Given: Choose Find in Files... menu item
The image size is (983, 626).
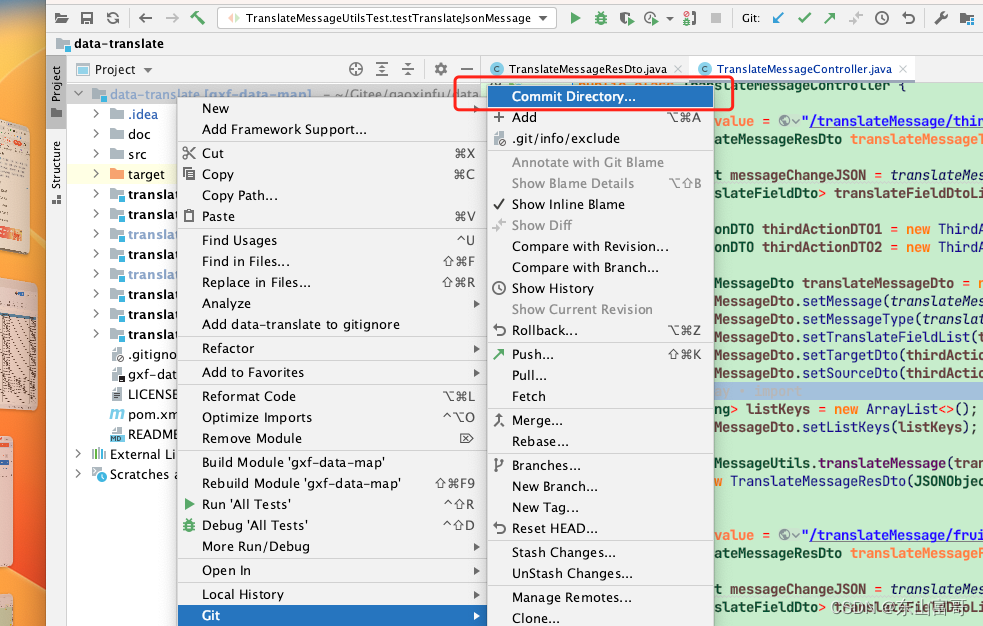Looking at the screenshot, I should click(x=332, y=261).
